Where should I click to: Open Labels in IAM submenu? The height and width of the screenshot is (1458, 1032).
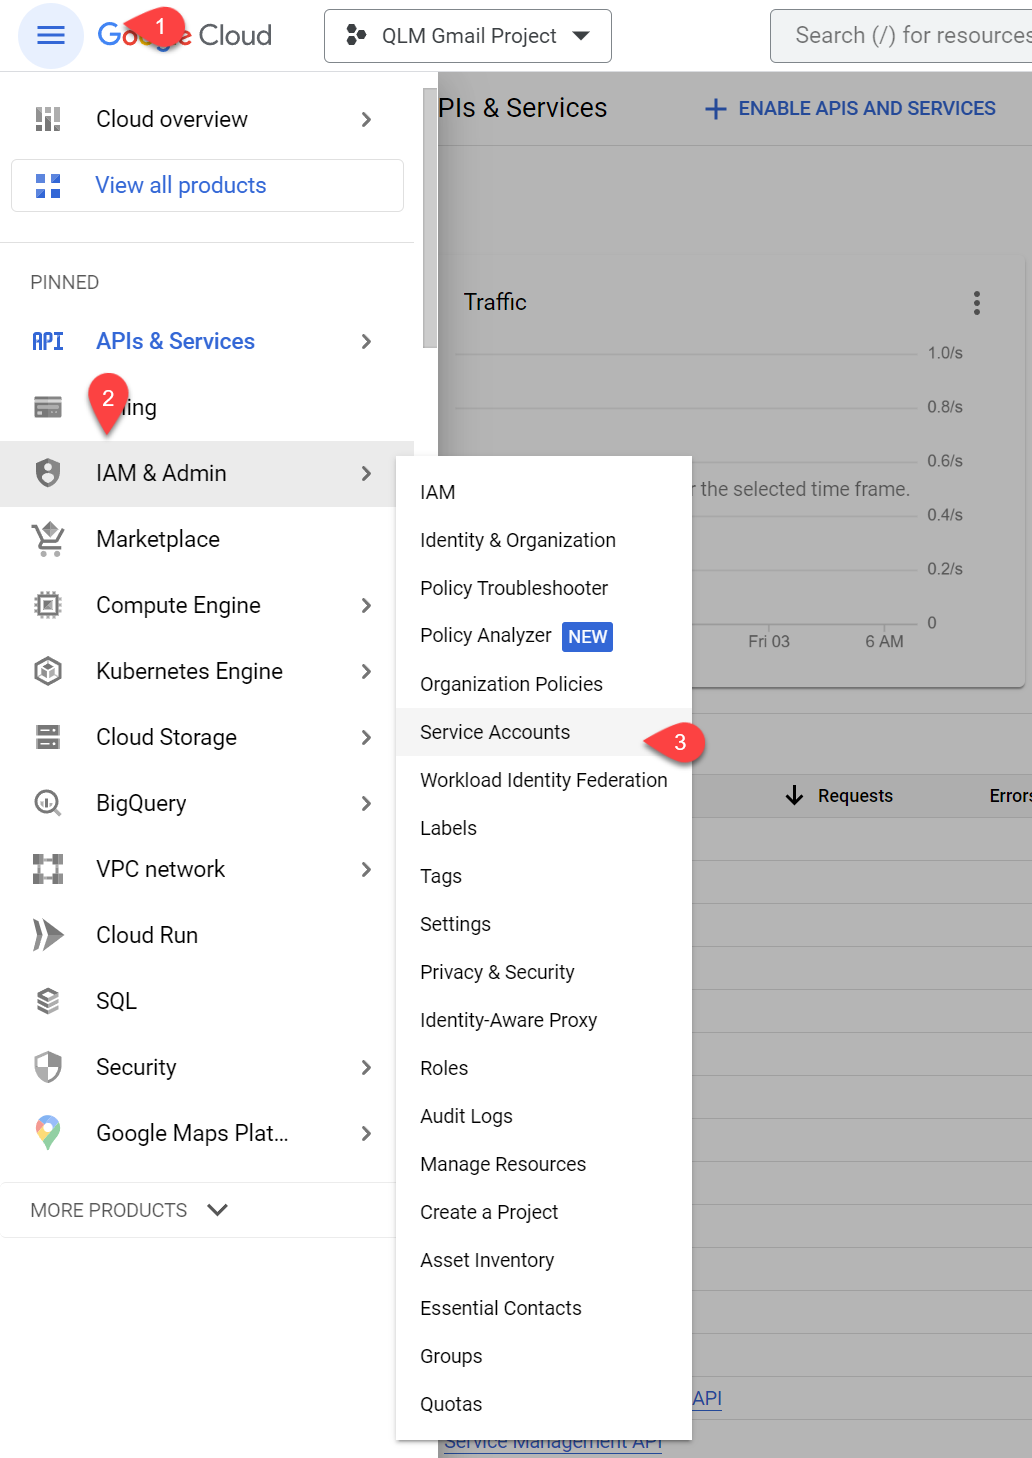[544, 828]
